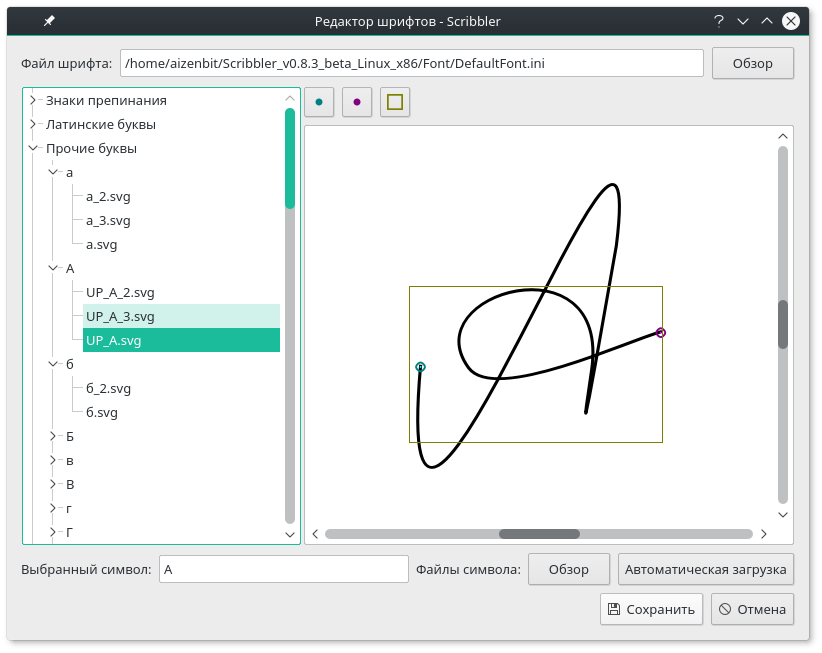The width and height of the screenshot is (822, 653).
Task: Select a_2.svg in the tree
Action: pyautogui.click(x=108, y=197)
